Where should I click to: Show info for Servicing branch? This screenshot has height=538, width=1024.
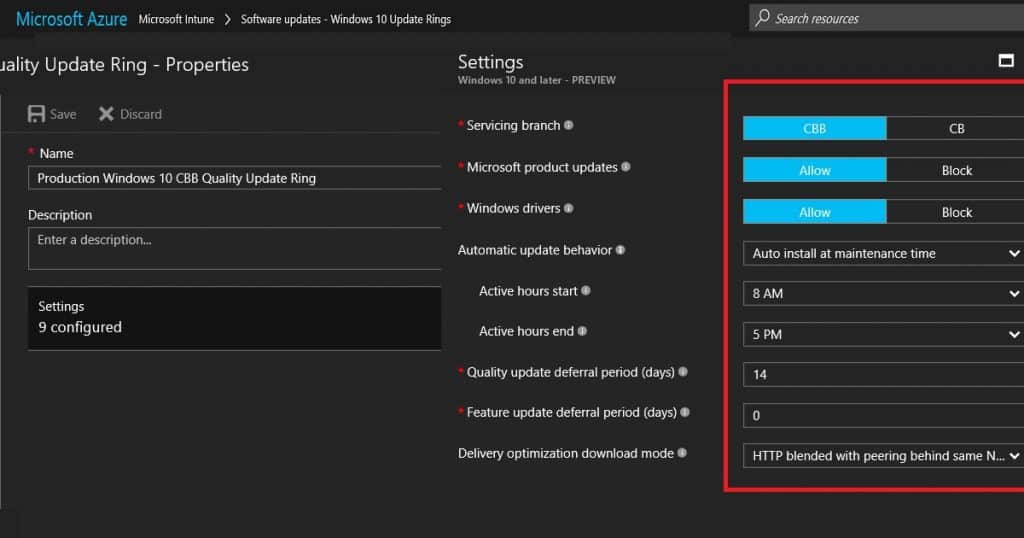pos(568,125)
